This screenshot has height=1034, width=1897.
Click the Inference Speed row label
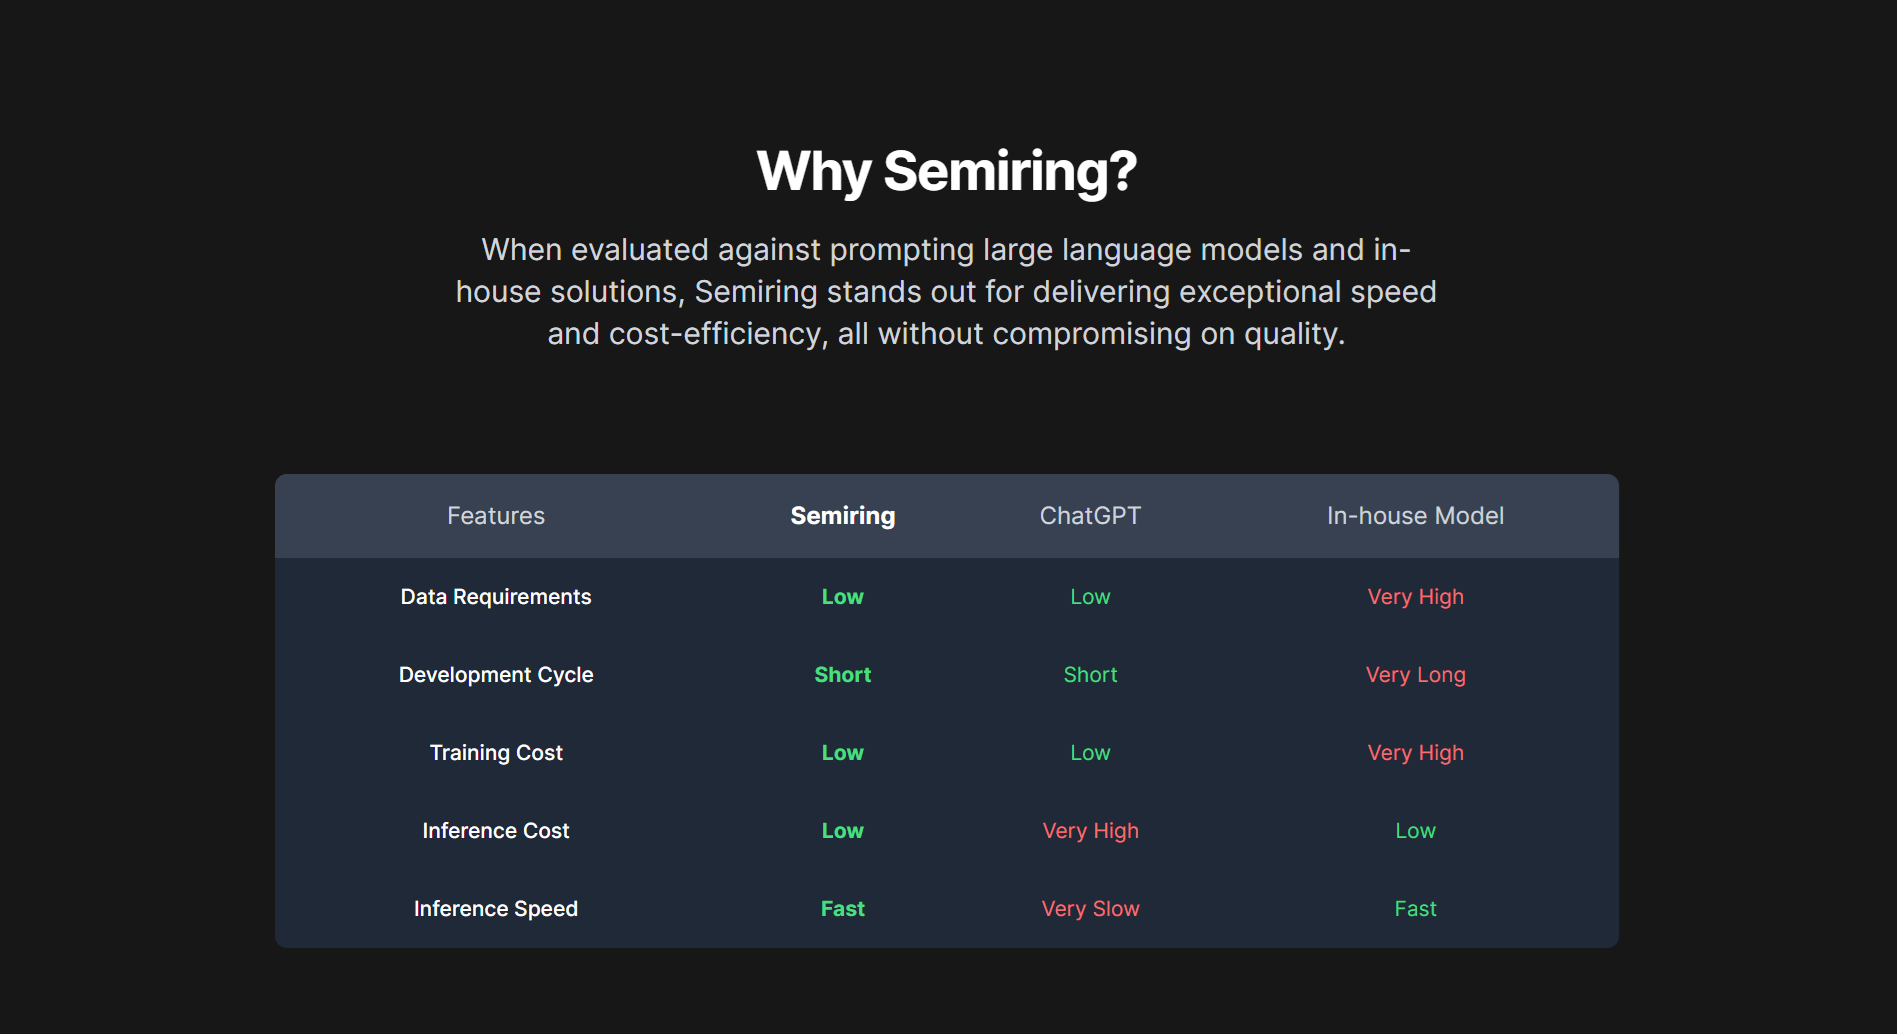coord(496,909)
